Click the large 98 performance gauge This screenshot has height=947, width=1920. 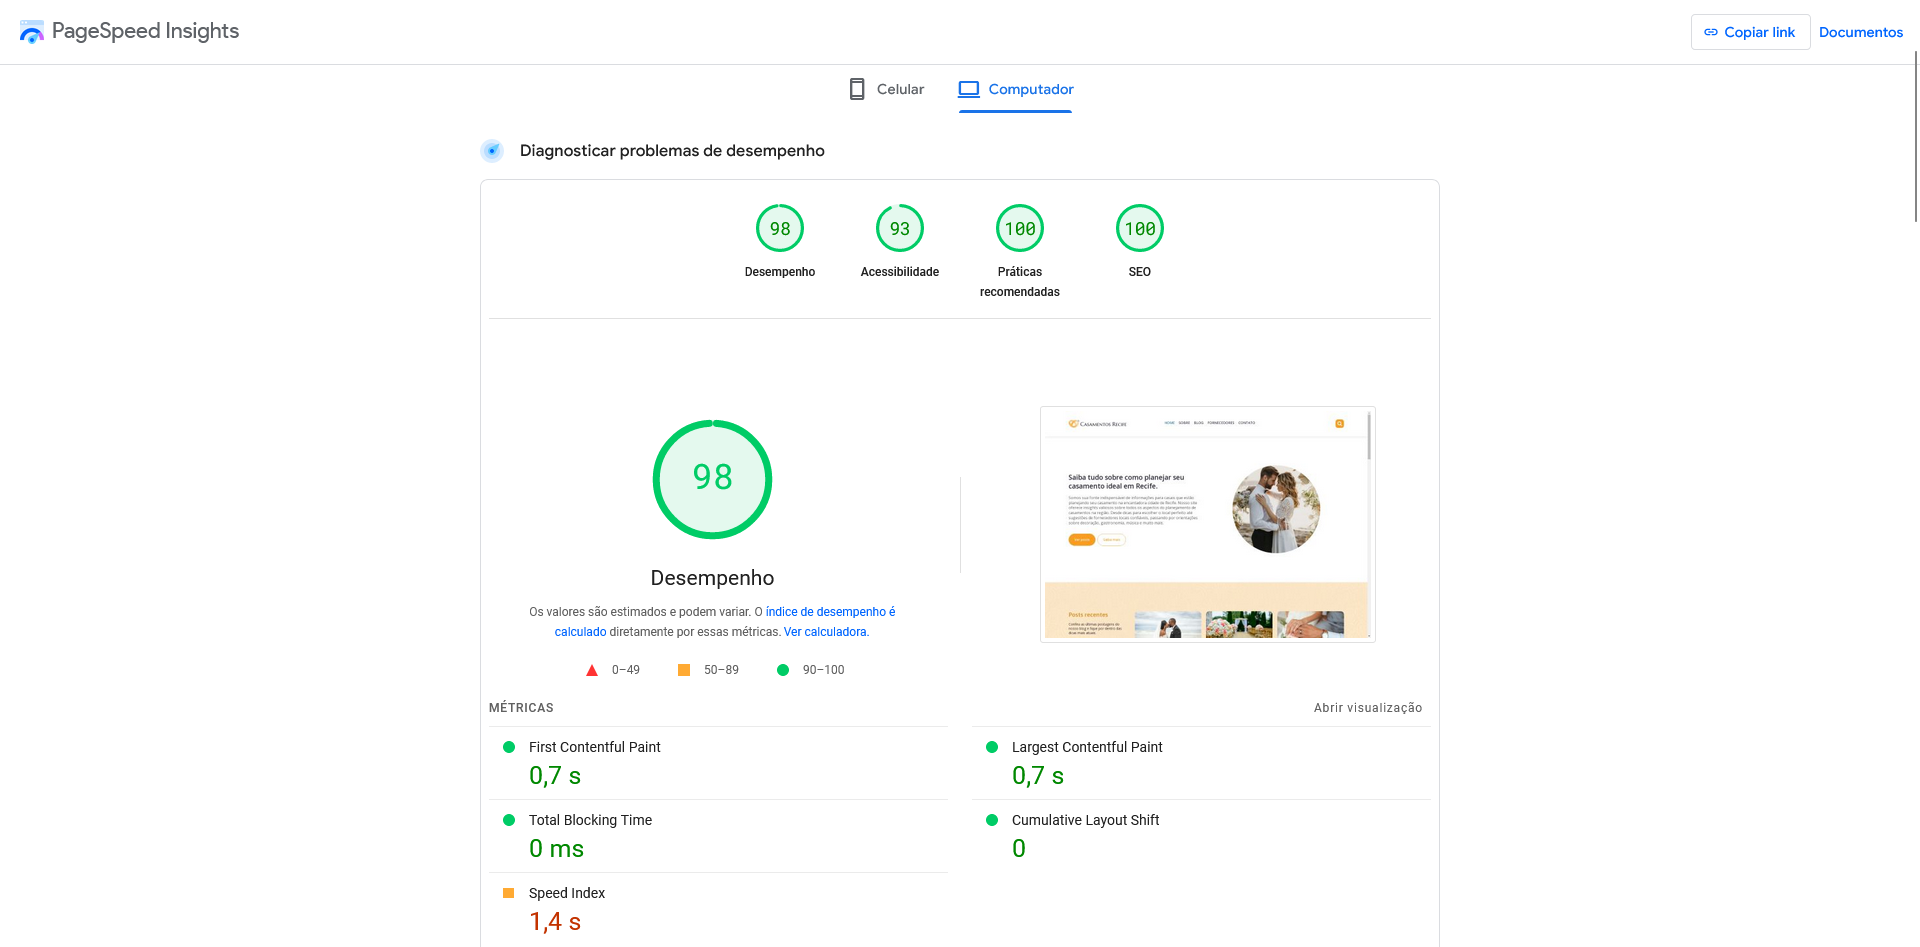coord(712,479)
